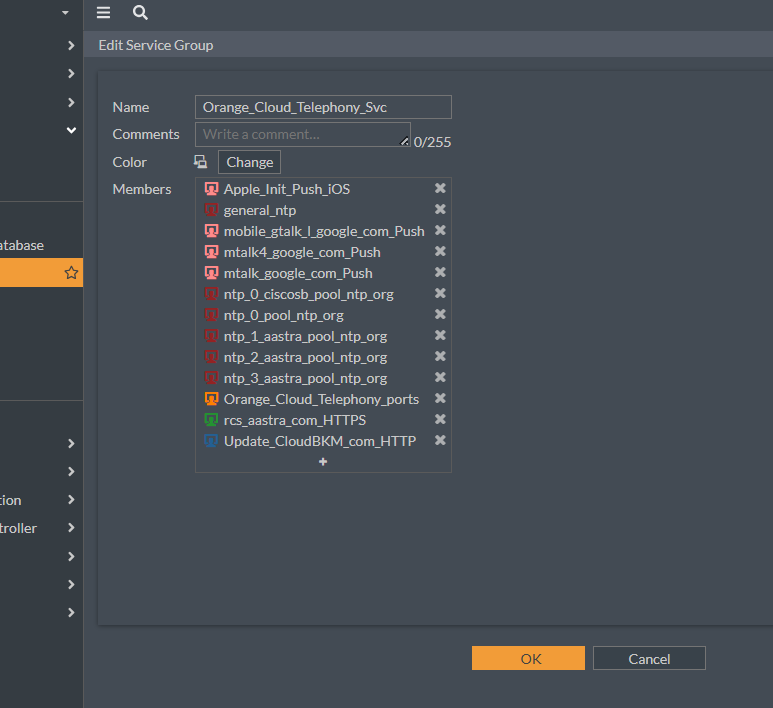Click the blue Update_CloudBKM_com_HTTP service icon
This screenshot has height=708, width=773.
coord(211,440)
